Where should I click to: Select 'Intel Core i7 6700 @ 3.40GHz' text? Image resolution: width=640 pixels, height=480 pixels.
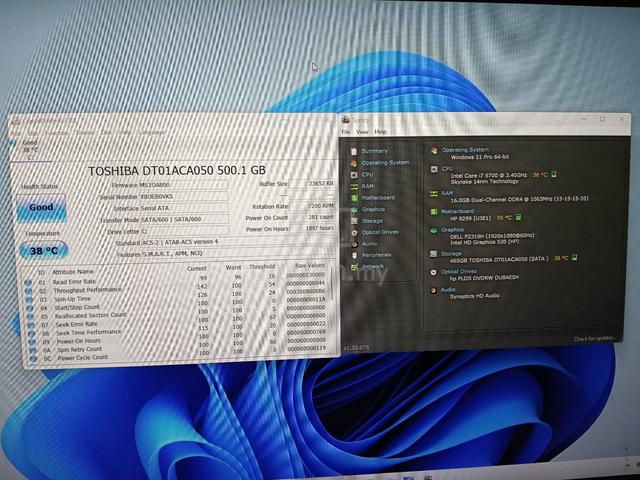(x=489, y=175)
